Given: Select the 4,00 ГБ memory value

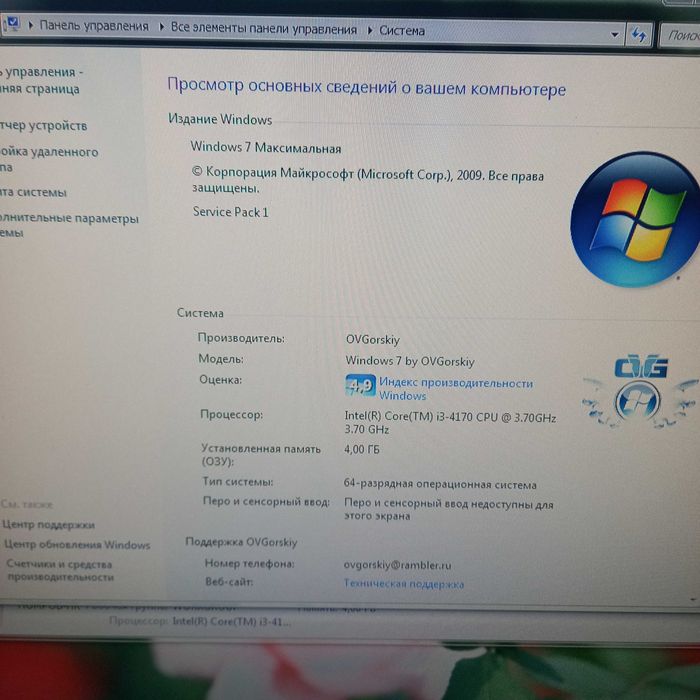Looking at the screenshot, I should pyautogui.click(x=362, y=449).
